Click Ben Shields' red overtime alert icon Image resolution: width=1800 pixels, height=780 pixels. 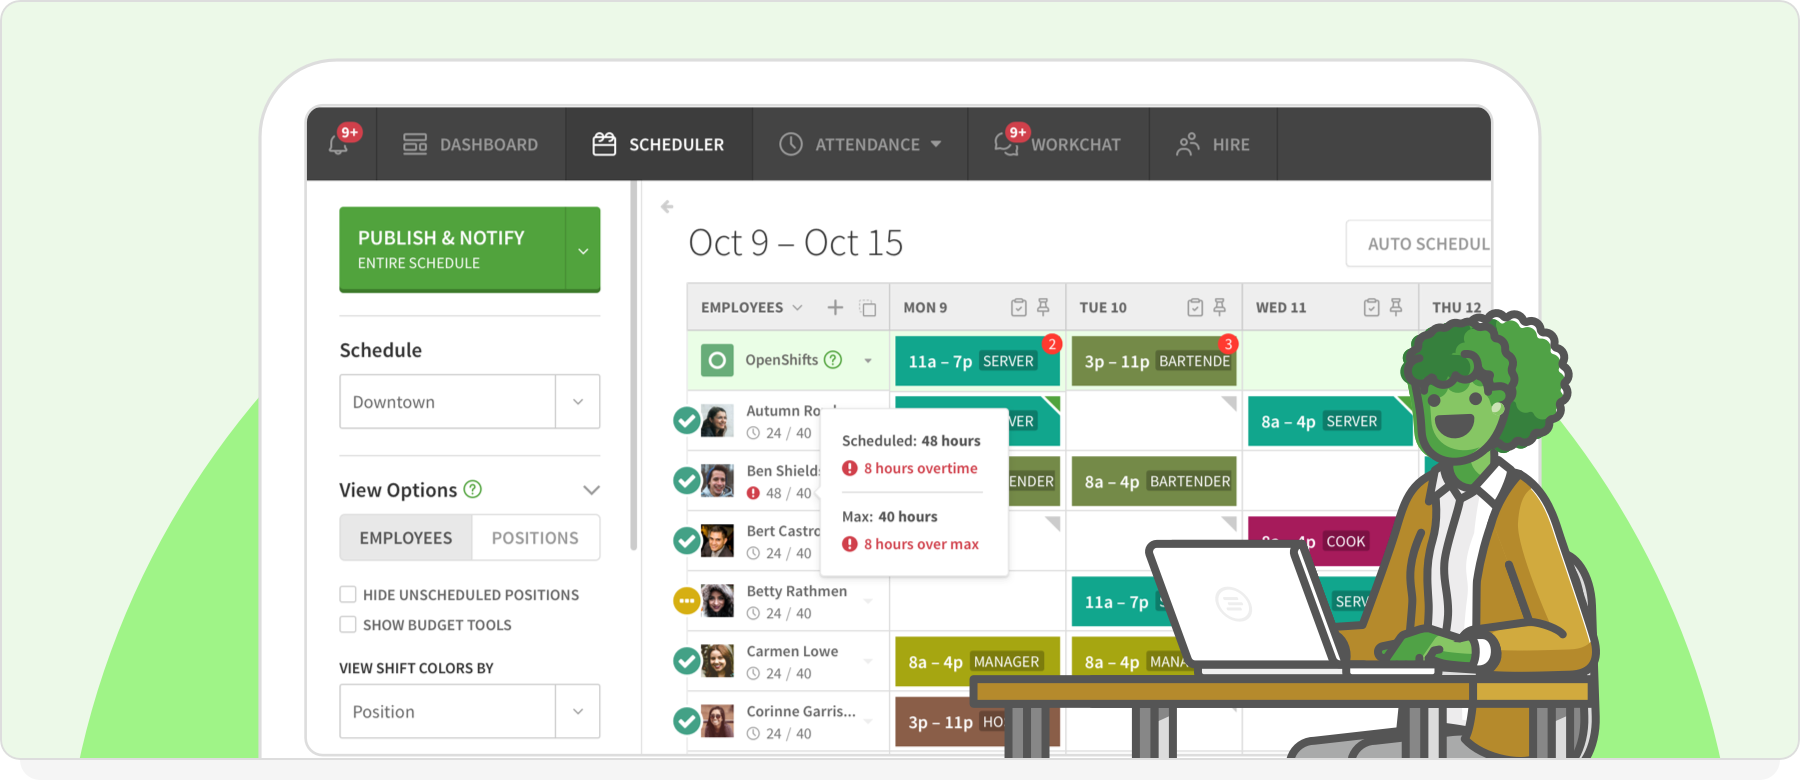coord(753,493)
